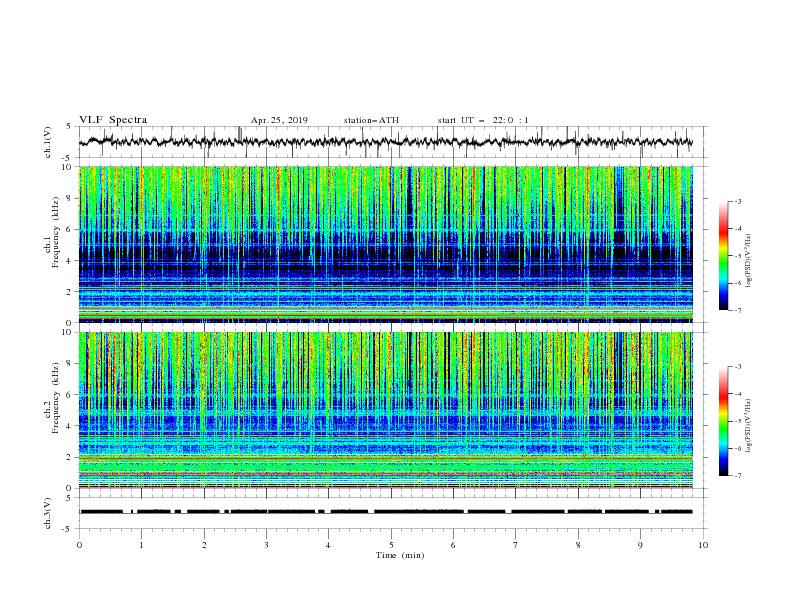Click time axis tick label "0"

pyautogui.click(x=79, y=545)
